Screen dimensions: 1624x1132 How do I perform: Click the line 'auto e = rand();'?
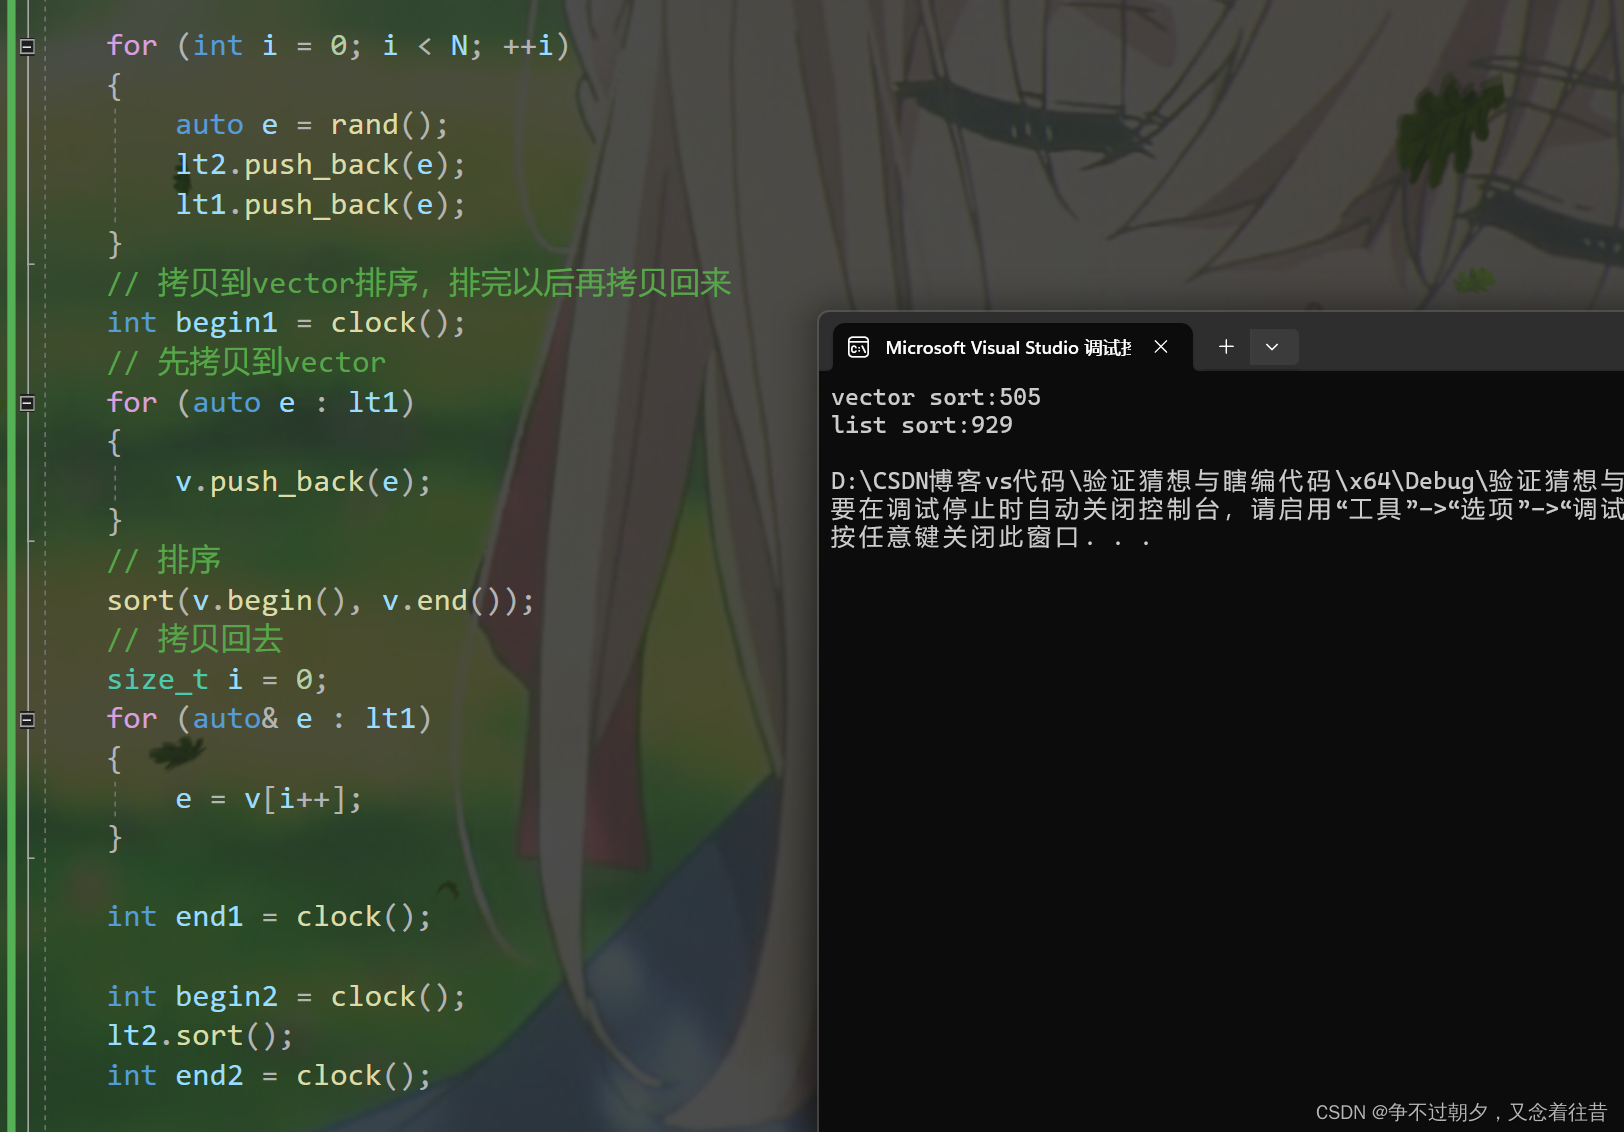tap(311, 125)
